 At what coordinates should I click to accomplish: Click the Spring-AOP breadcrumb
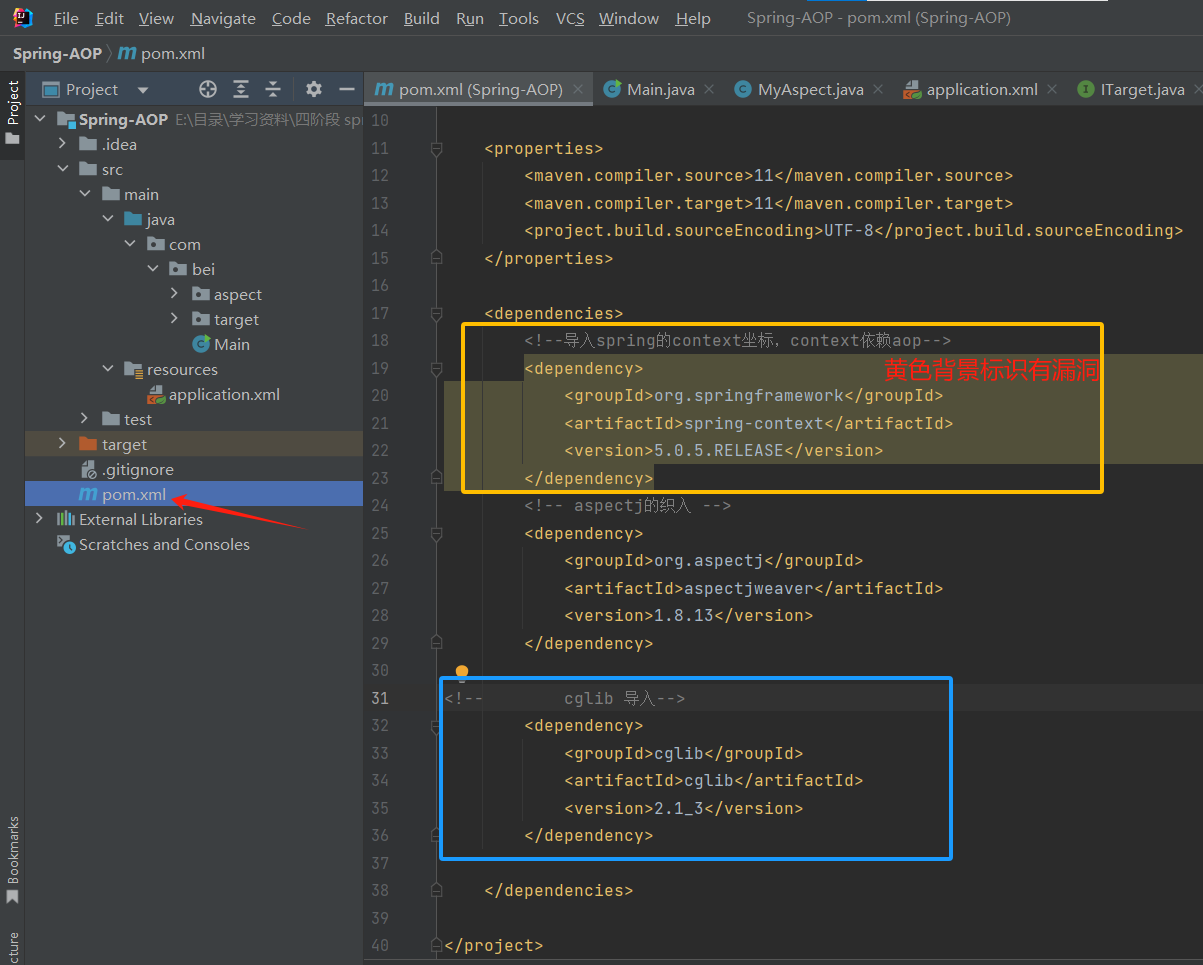[x=56, y=53]
